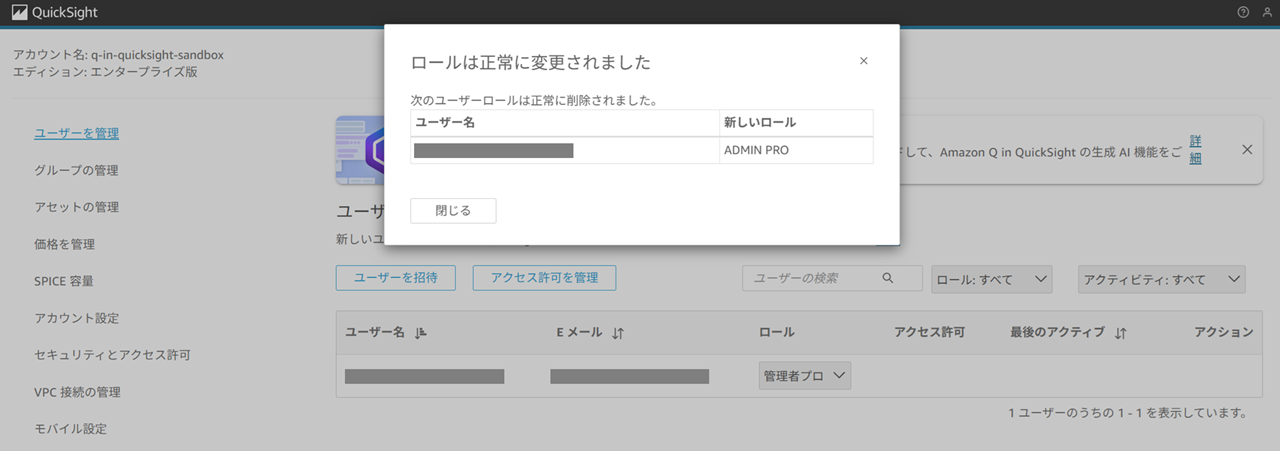
Task: Click the ユーザー名 header in dialog table
Action: [x=565, y=123]
